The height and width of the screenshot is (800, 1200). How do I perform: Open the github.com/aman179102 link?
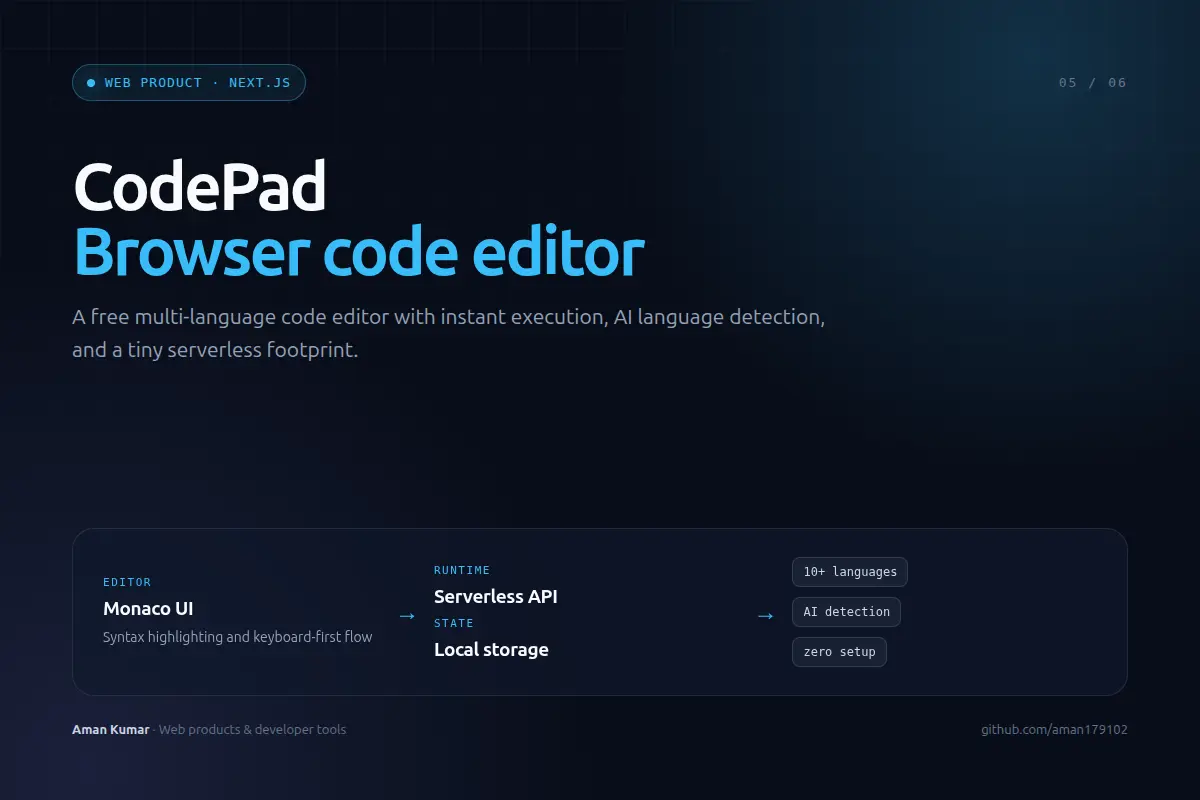click(1054, 730)
